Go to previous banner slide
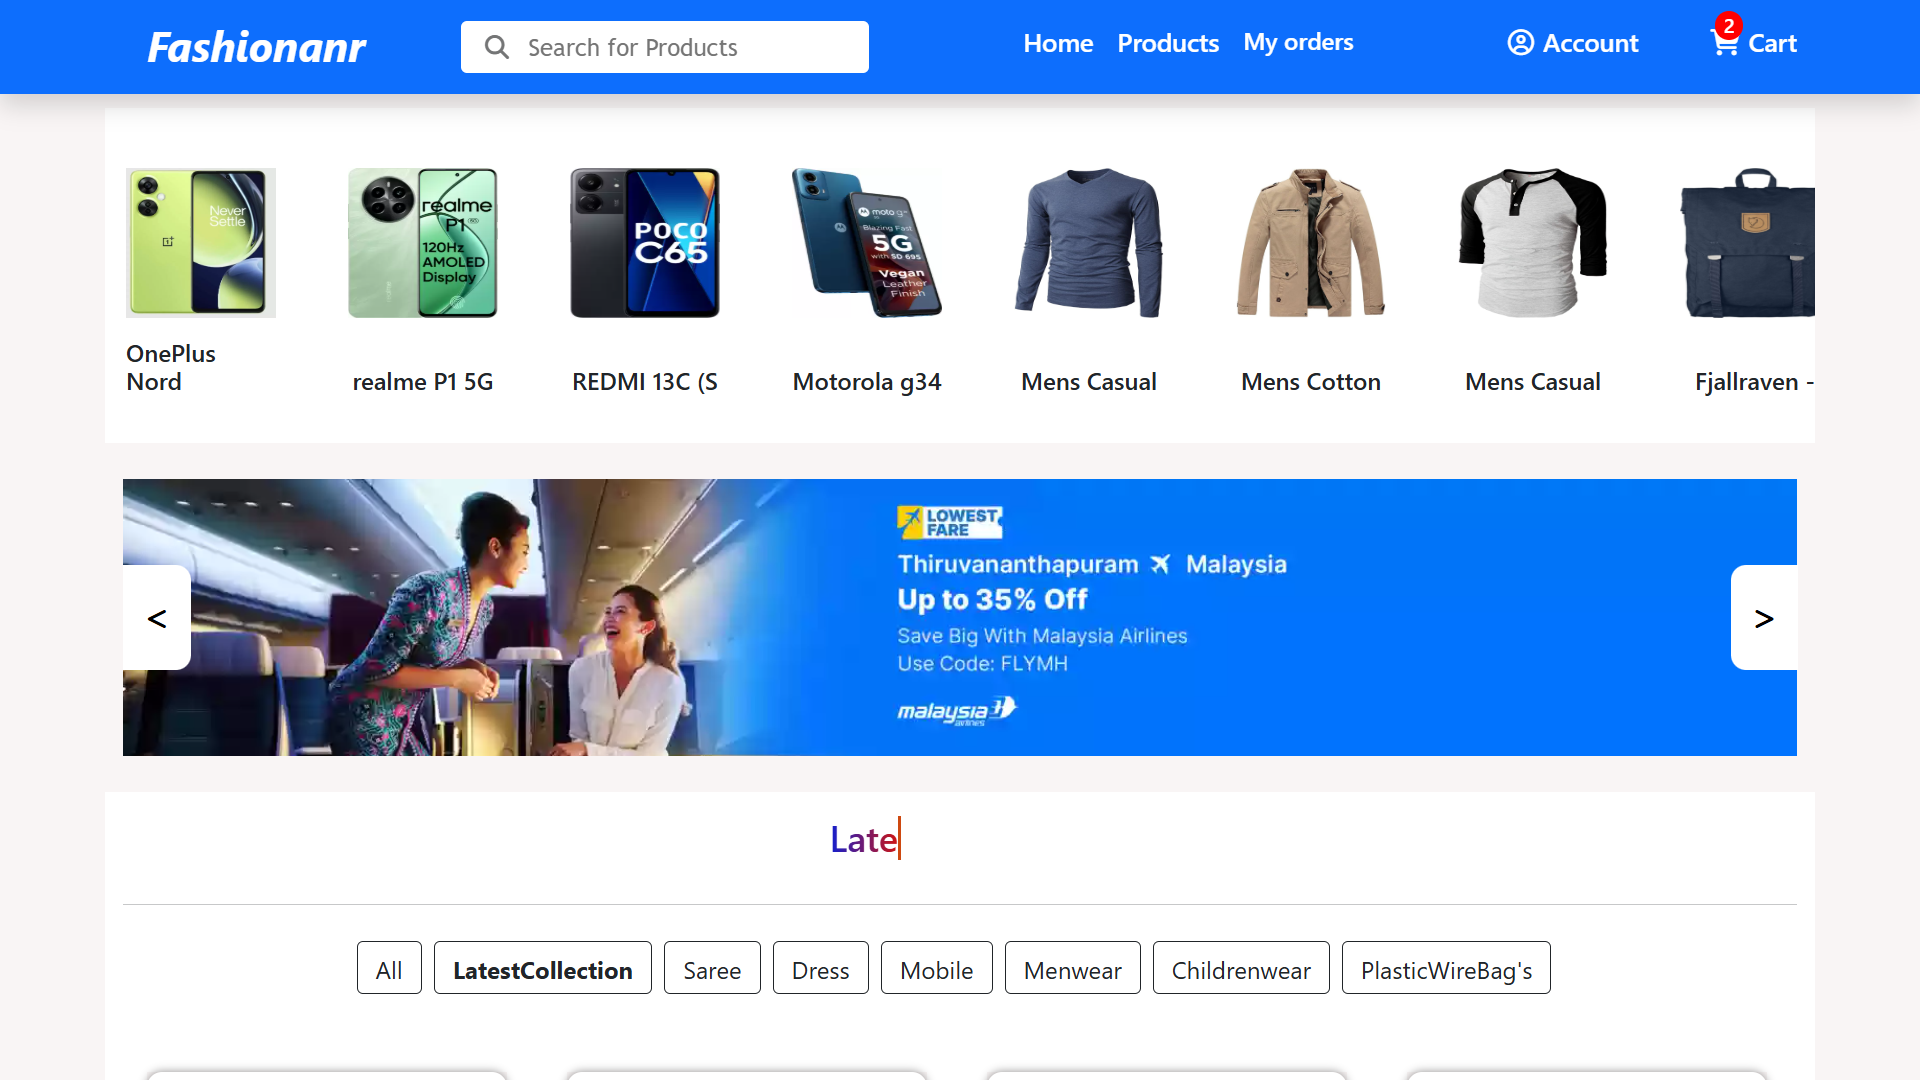 pyautogui.click(x=157, y=618)
